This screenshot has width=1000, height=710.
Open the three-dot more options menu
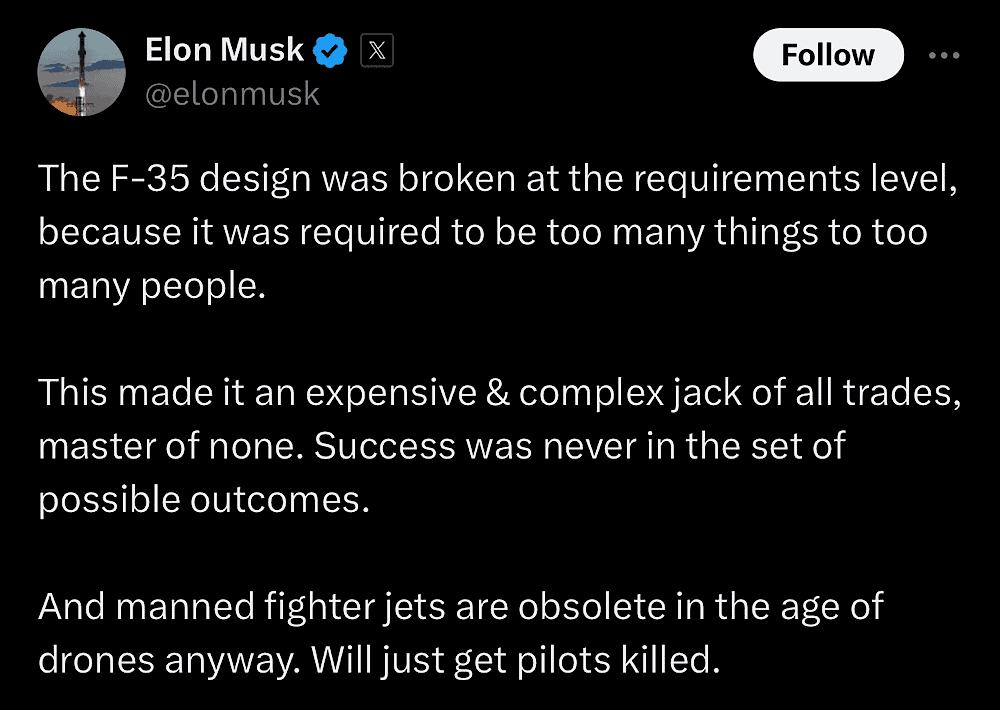click(x=944, y=55)
